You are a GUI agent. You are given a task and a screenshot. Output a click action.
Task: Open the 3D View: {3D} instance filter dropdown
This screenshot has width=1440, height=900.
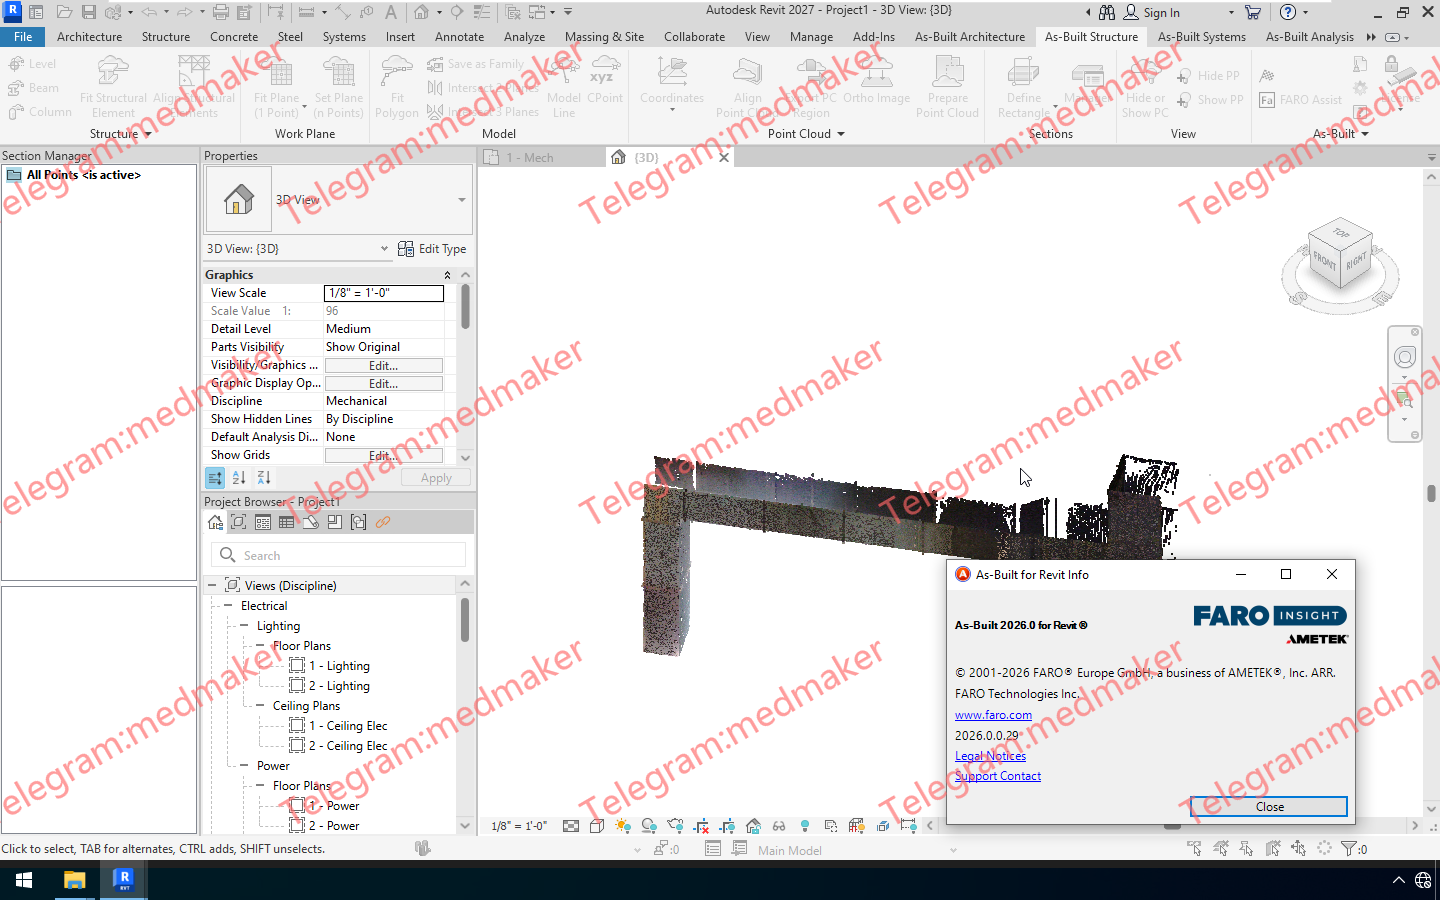click(x=385, y=249)
